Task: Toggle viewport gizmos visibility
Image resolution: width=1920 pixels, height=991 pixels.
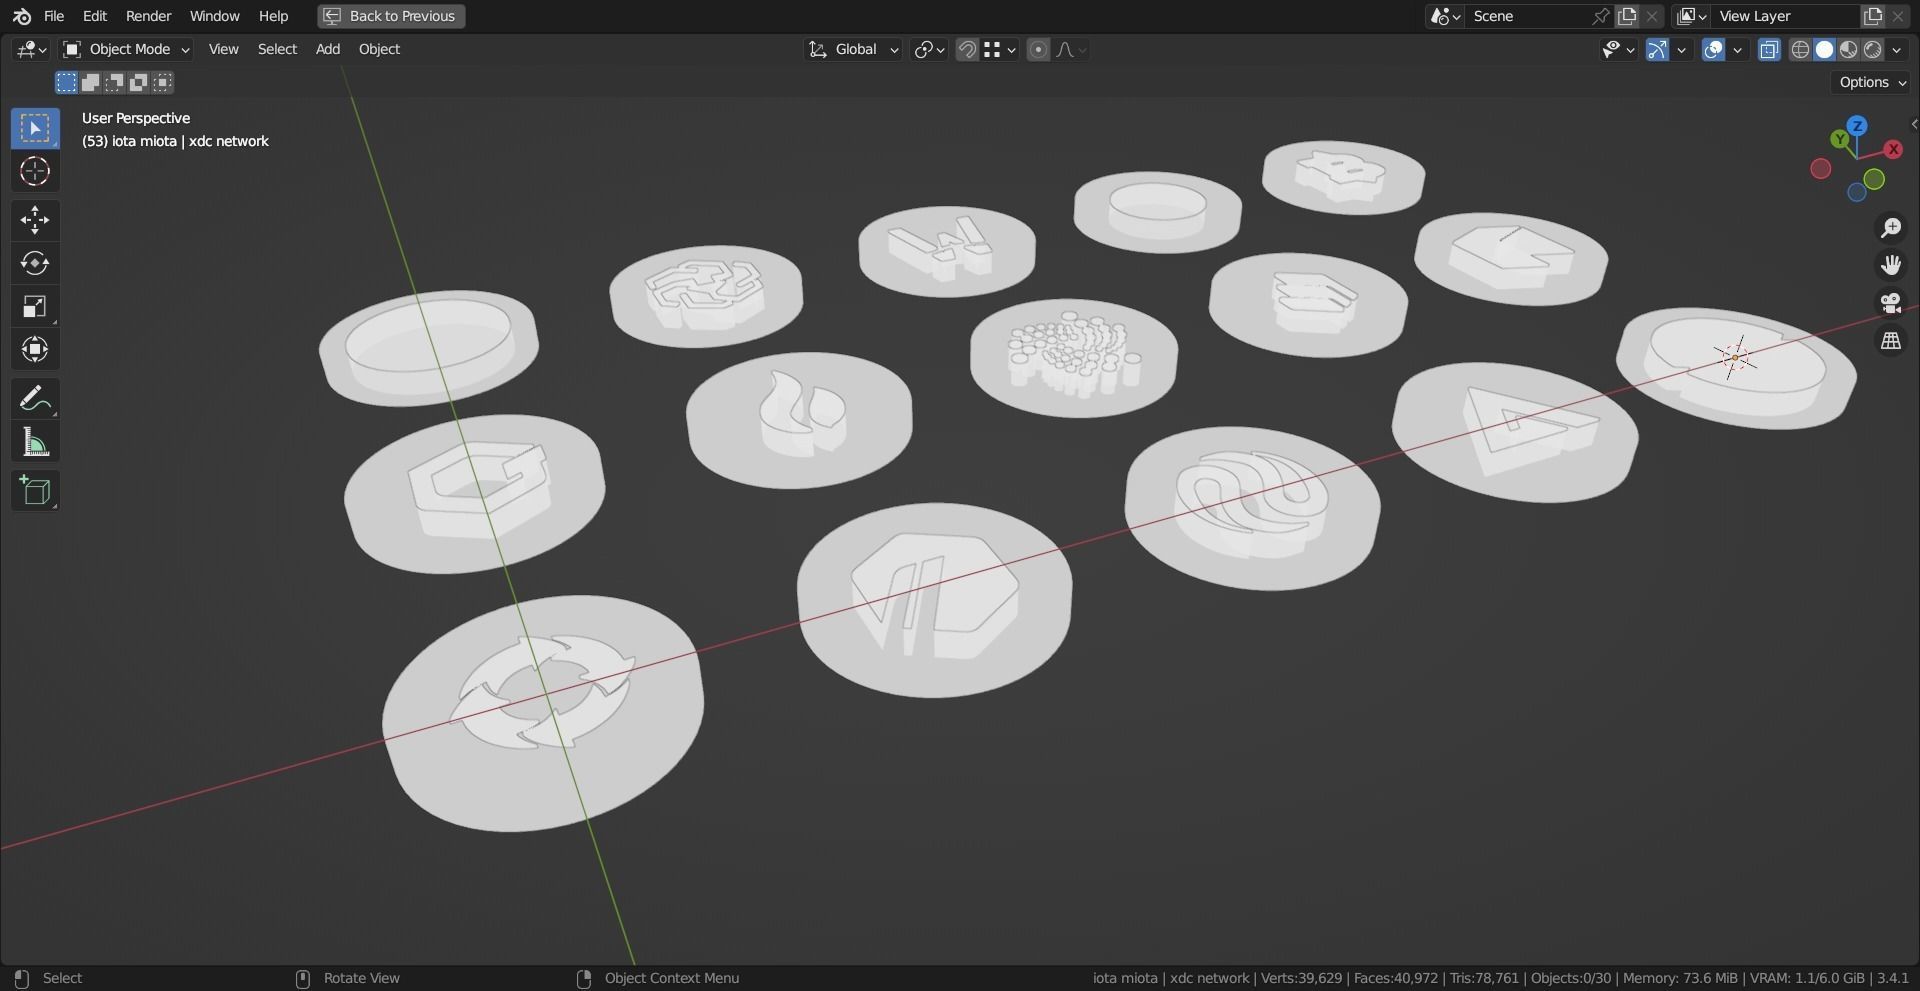Action: point(1657,49)
